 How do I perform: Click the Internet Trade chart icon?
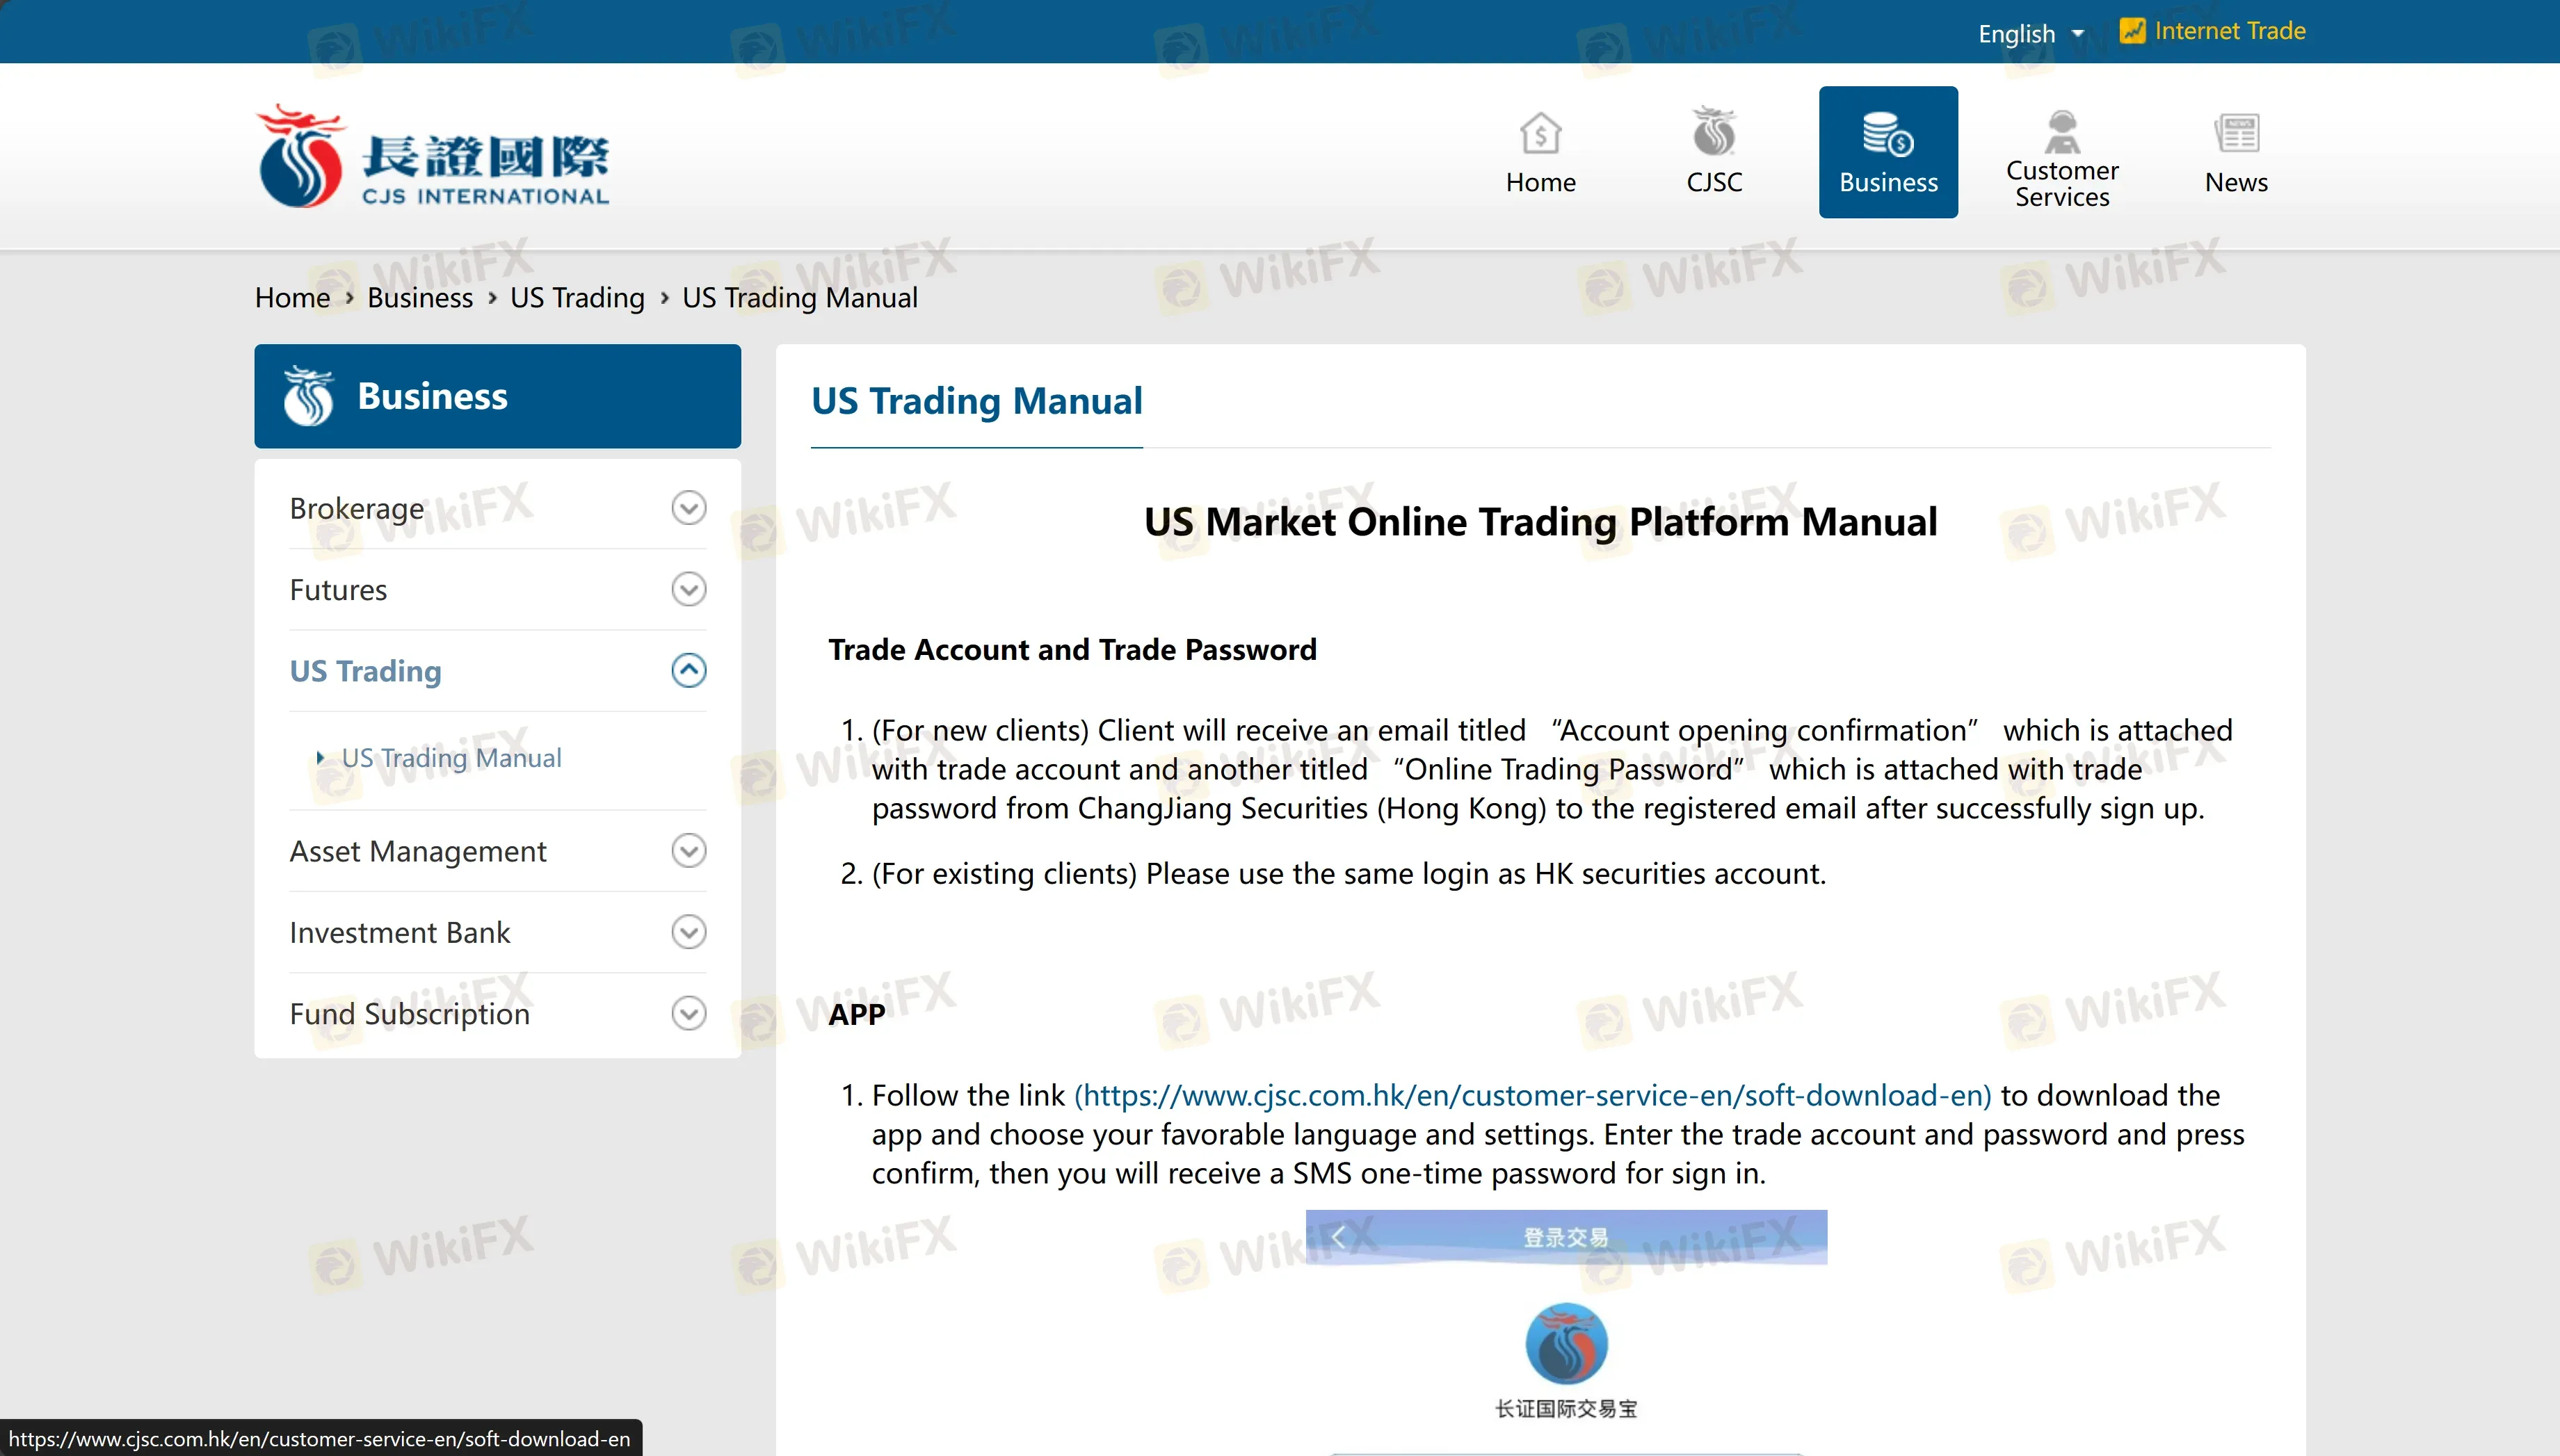point(2132,31)
